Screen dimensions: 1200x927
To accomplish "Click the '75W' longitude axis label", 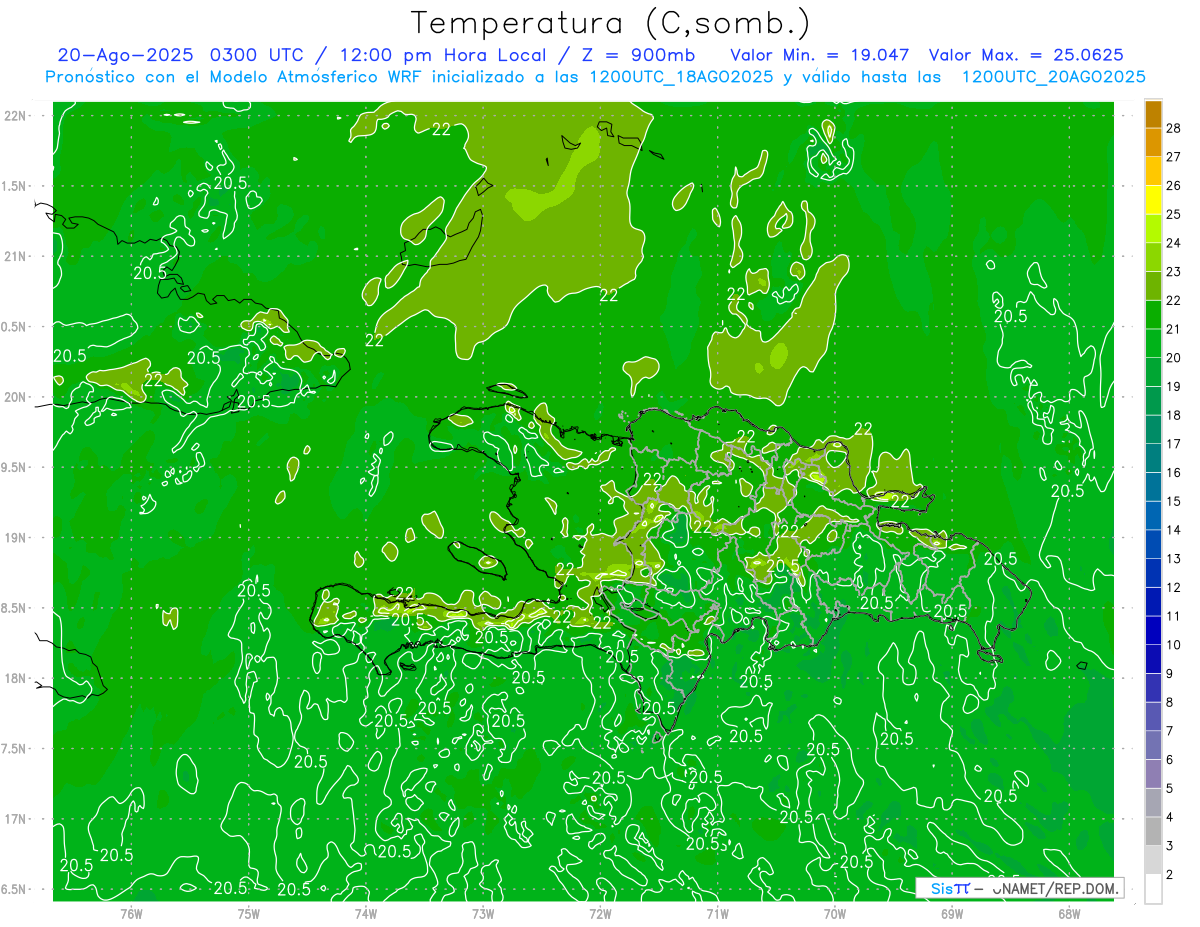I will click(249, 913).
